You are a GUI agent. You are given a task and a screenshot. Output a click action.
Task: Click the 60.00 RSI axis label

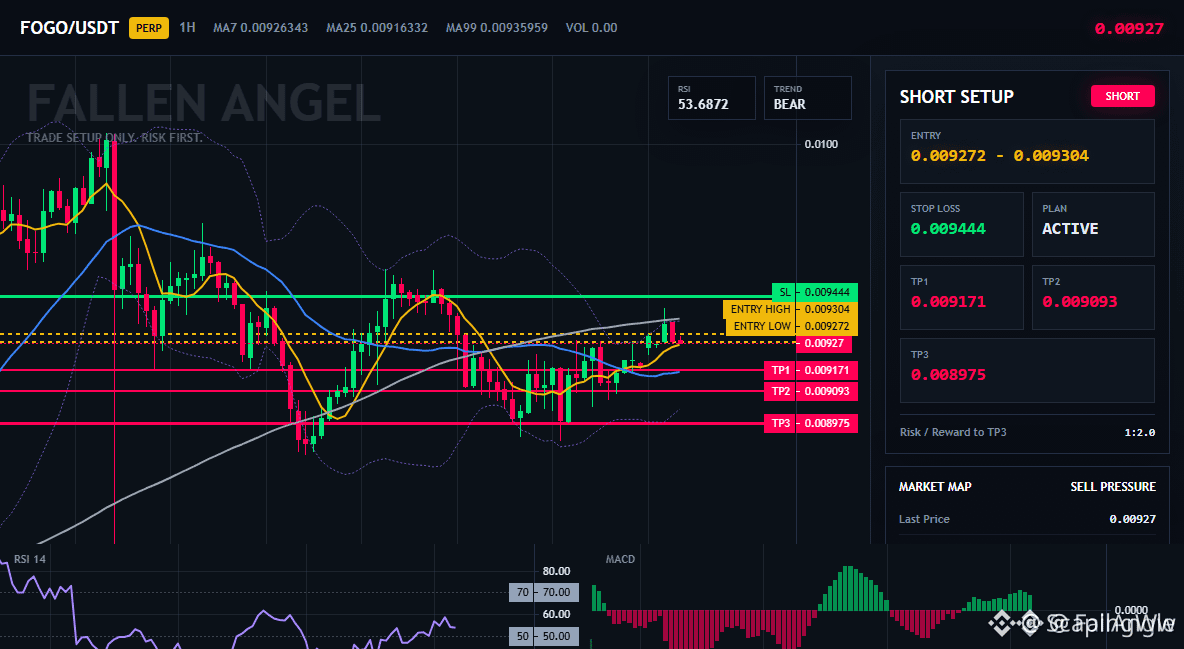coord(556,614)
